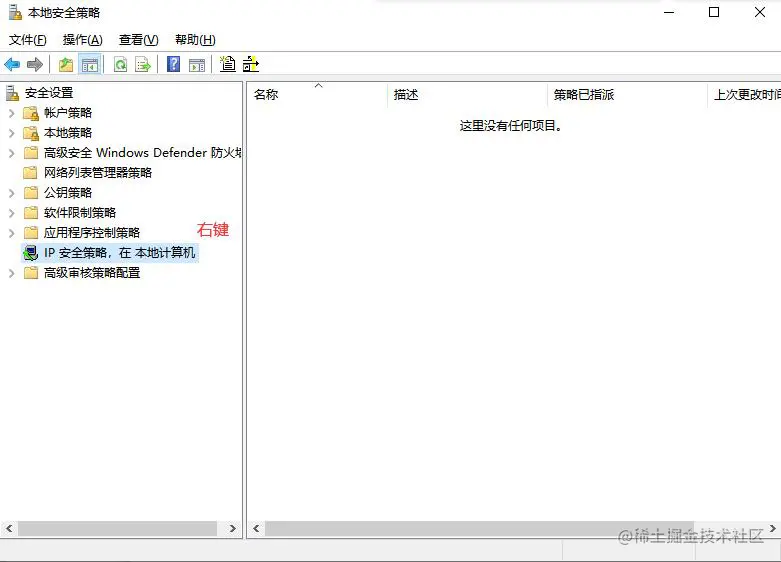Click left arrow of tree pane scrollbar
The image size is (781, 562).
coord(9,529)
